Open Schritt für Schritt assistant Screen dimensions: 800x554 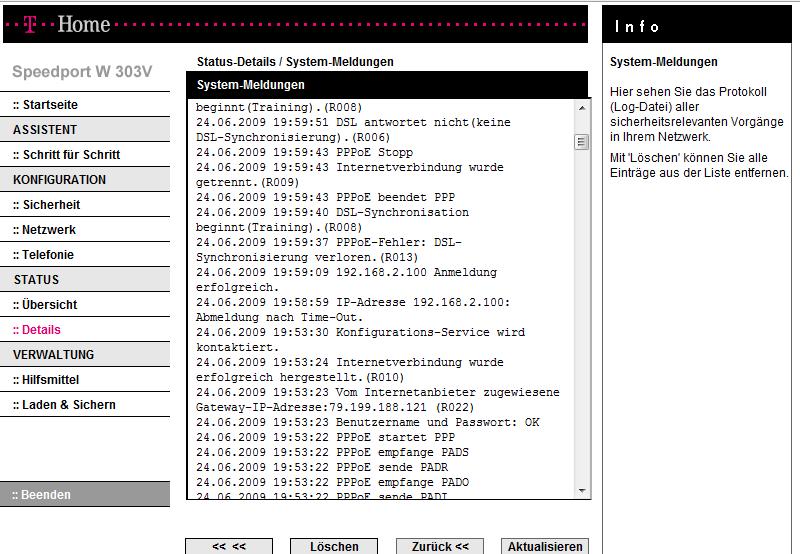pyautogui.click(x=66, y=155)
